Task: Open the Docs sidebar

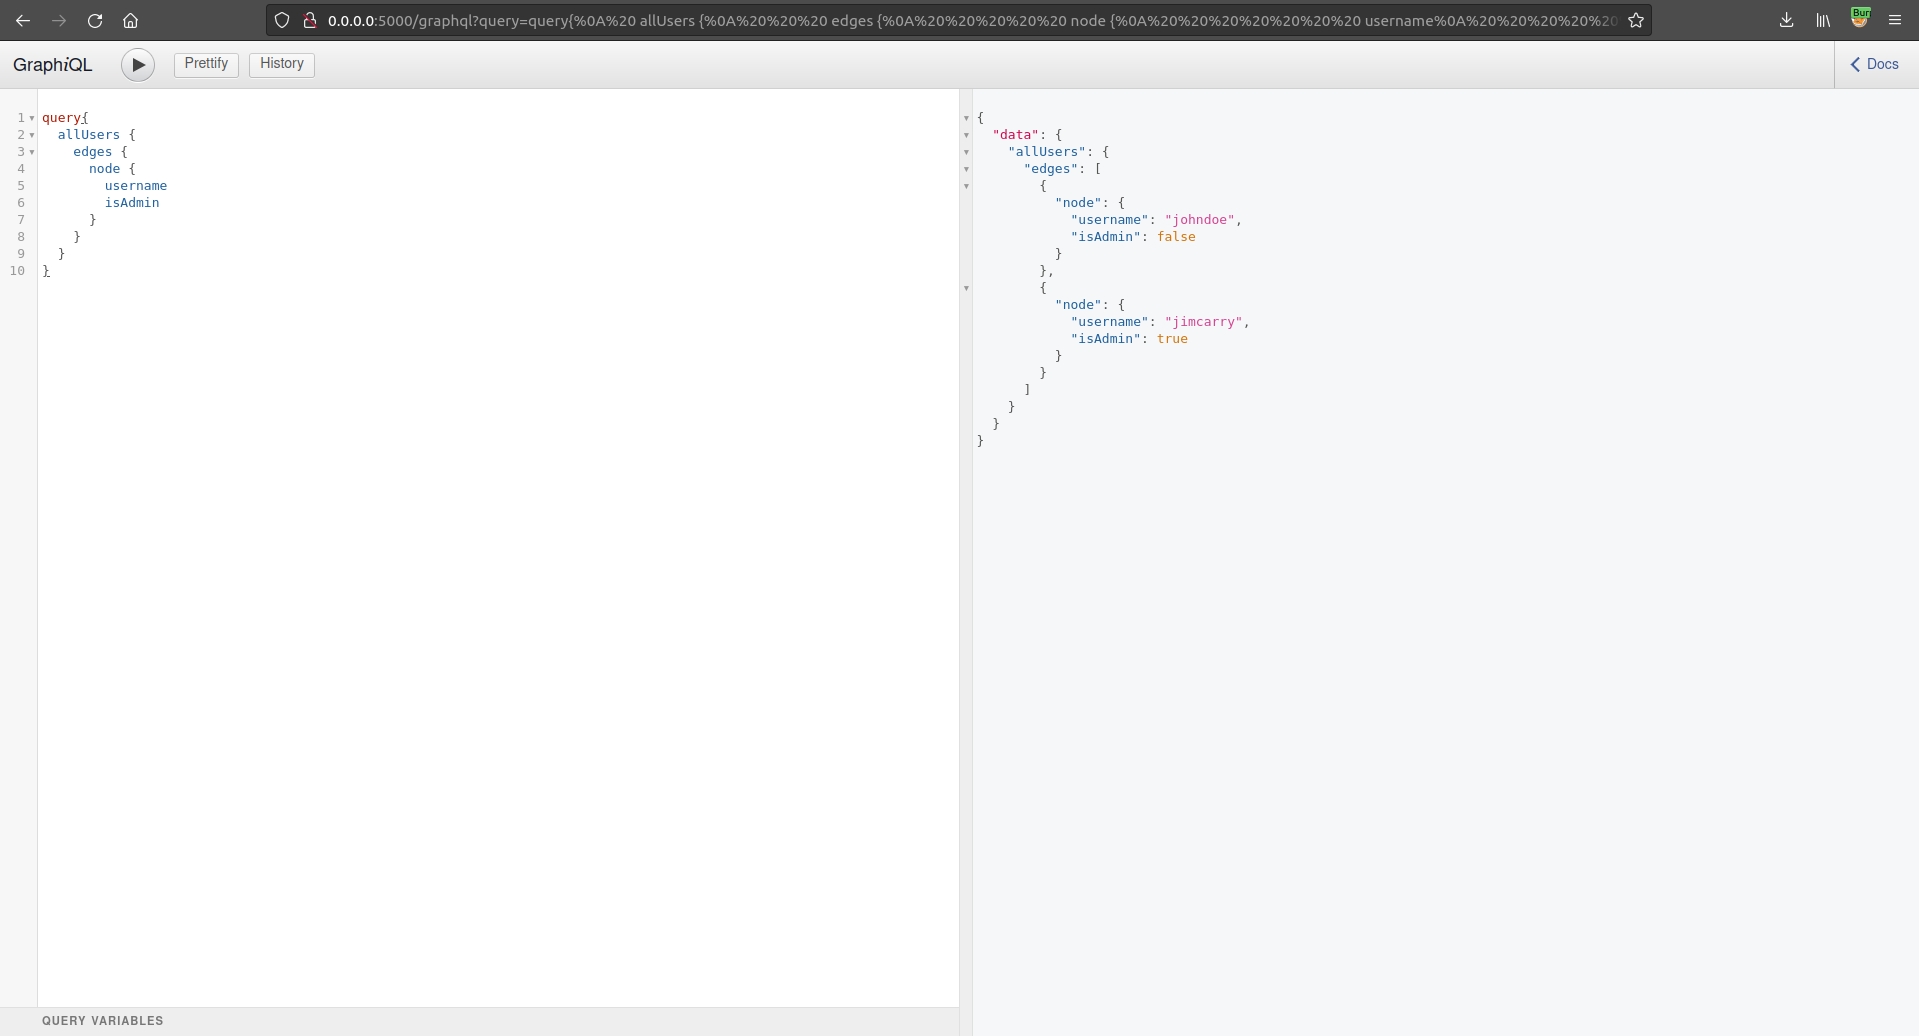Action: [1875, 65]
